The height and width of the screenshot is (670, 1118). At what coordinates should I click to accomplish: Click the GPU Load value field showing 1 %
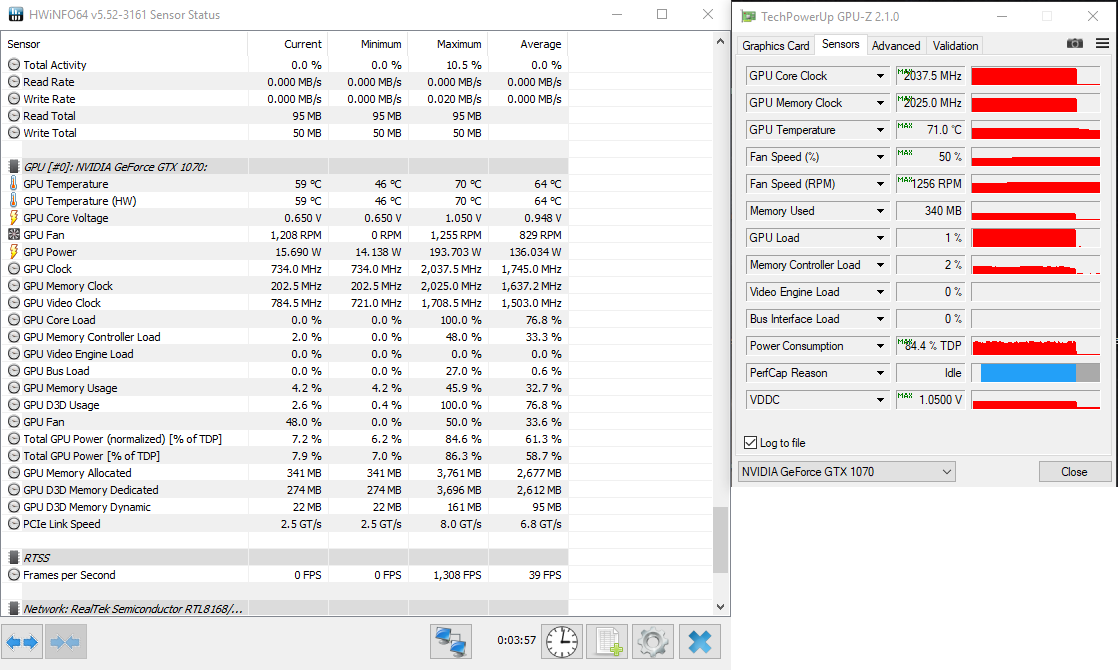coord(930,238)
